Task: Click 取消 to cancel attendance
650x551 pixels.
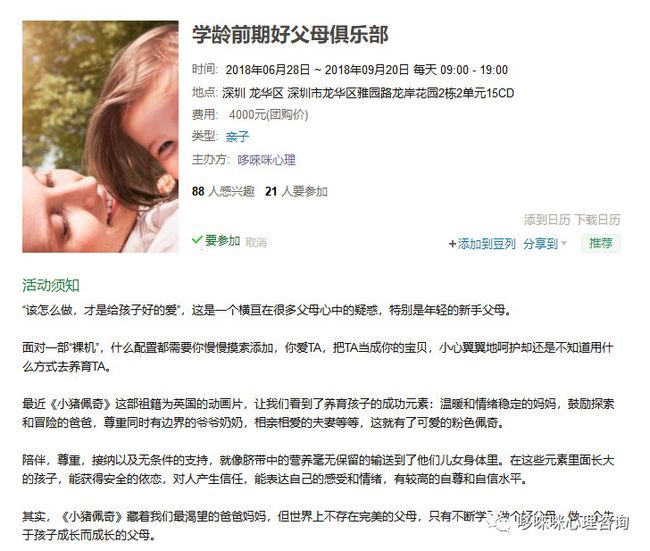Action: pos(256,242)
